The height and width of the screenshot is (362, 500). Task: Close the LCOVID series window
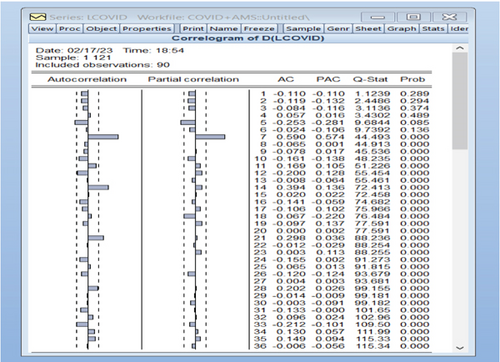tap(449, 17)
